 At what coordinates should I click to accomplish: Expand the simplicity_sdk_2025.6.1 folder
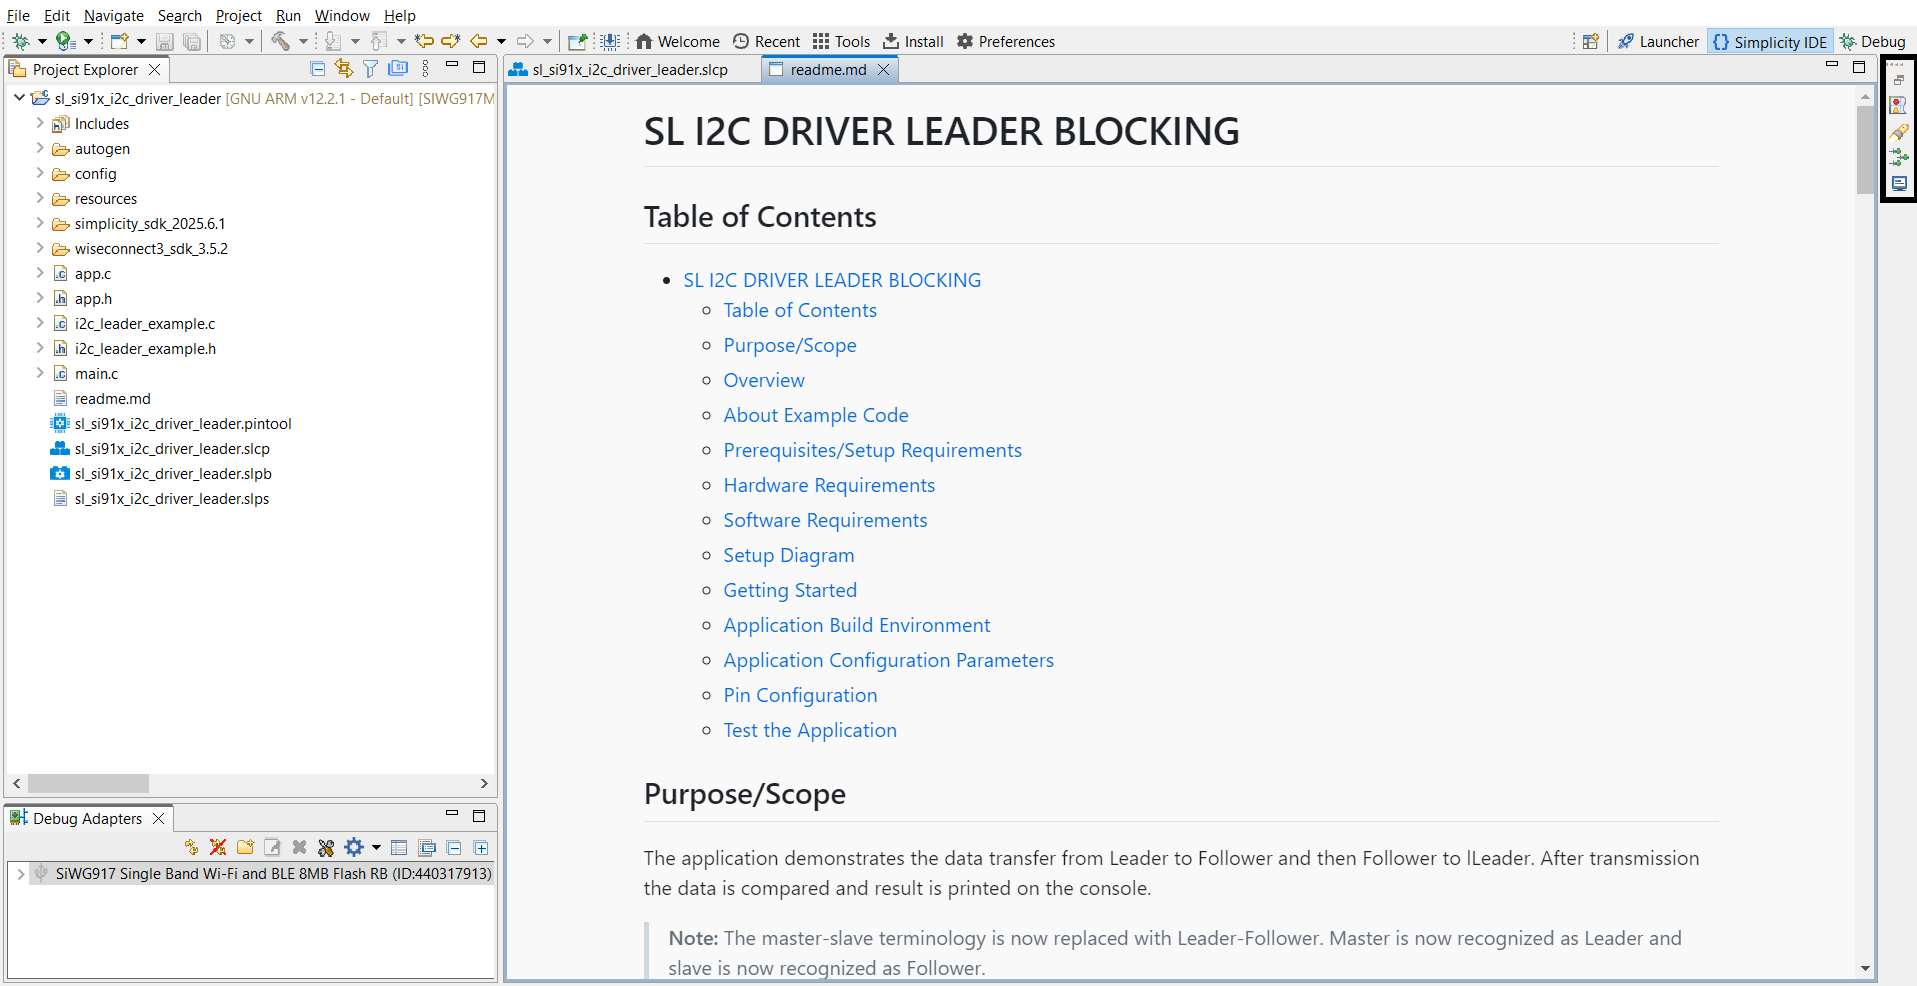[38, 223]
